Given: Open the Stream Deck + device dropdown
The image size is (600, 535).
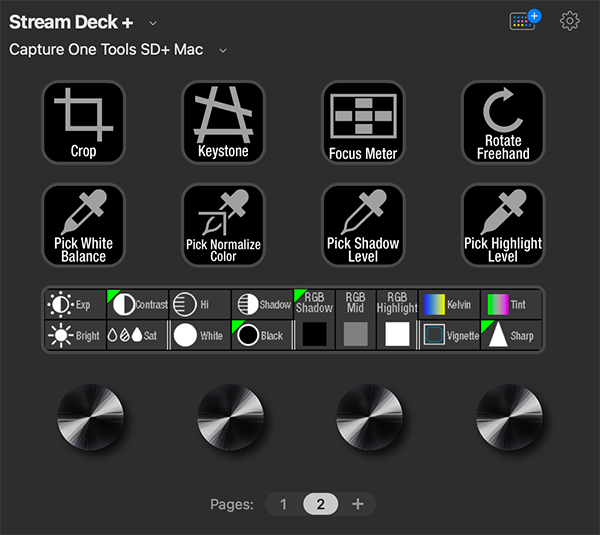Looking at the screenshot, I should tap(153, 23).
